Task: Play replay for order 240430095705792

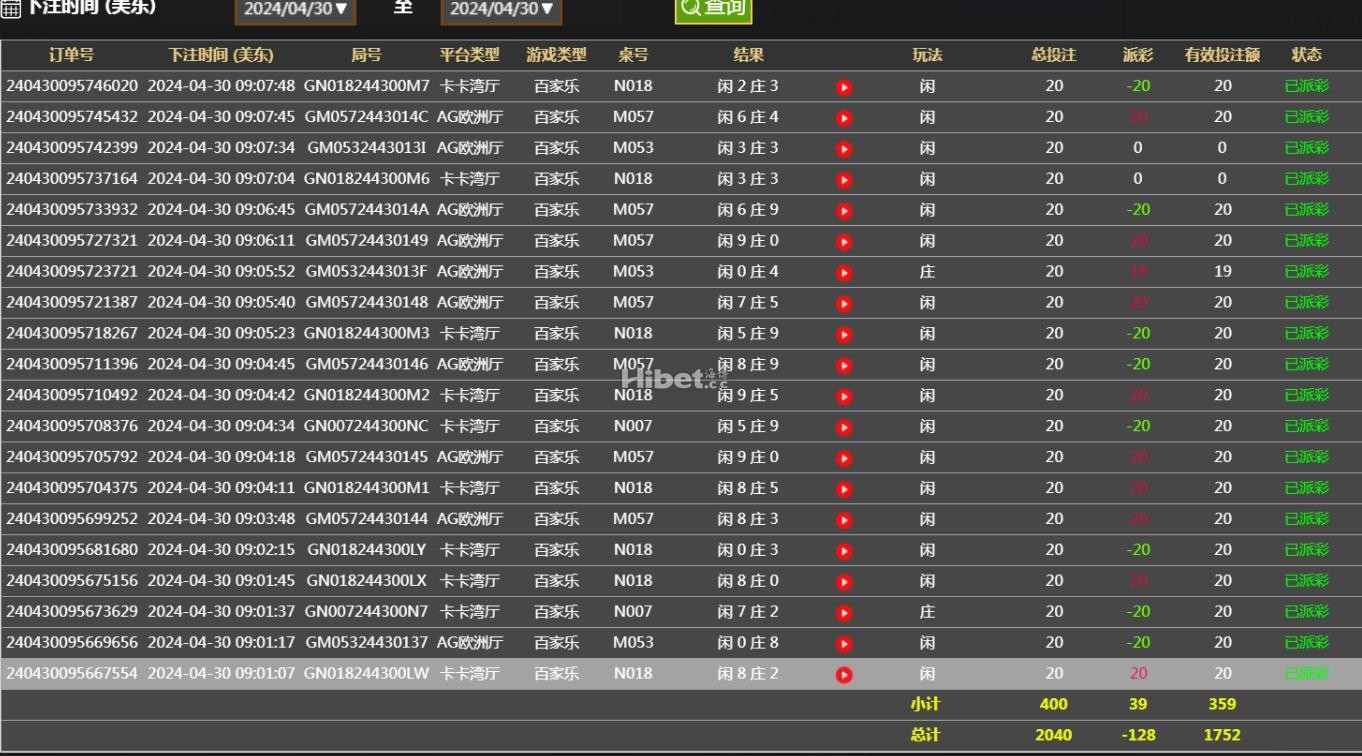Action: 844,459
